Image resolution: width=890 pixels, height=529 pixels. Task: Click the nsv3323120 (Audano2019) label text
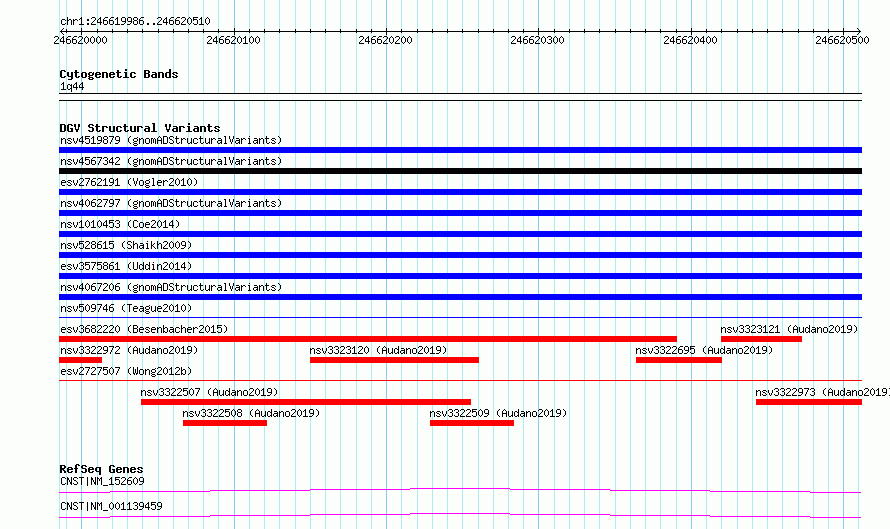[x=378, y=350]
